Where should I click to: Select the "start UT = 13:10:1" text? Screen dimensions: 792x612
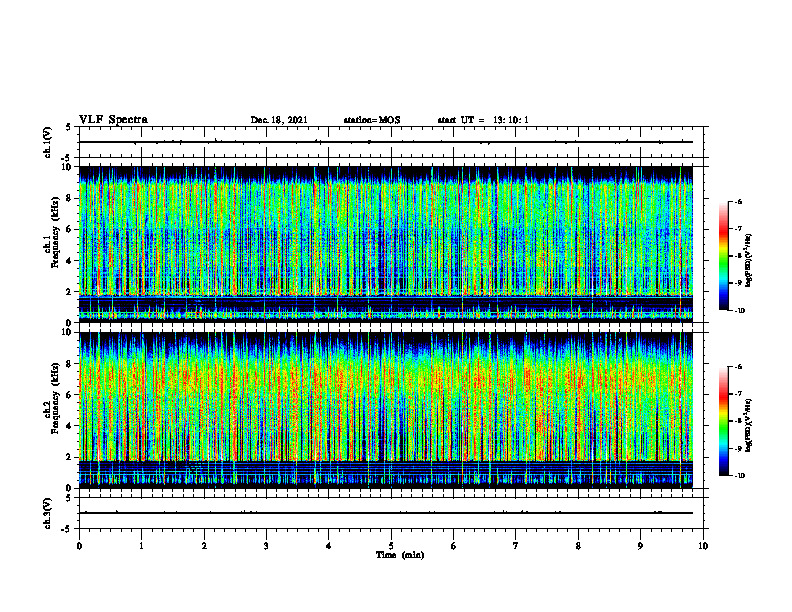click(x=483, y=120)
